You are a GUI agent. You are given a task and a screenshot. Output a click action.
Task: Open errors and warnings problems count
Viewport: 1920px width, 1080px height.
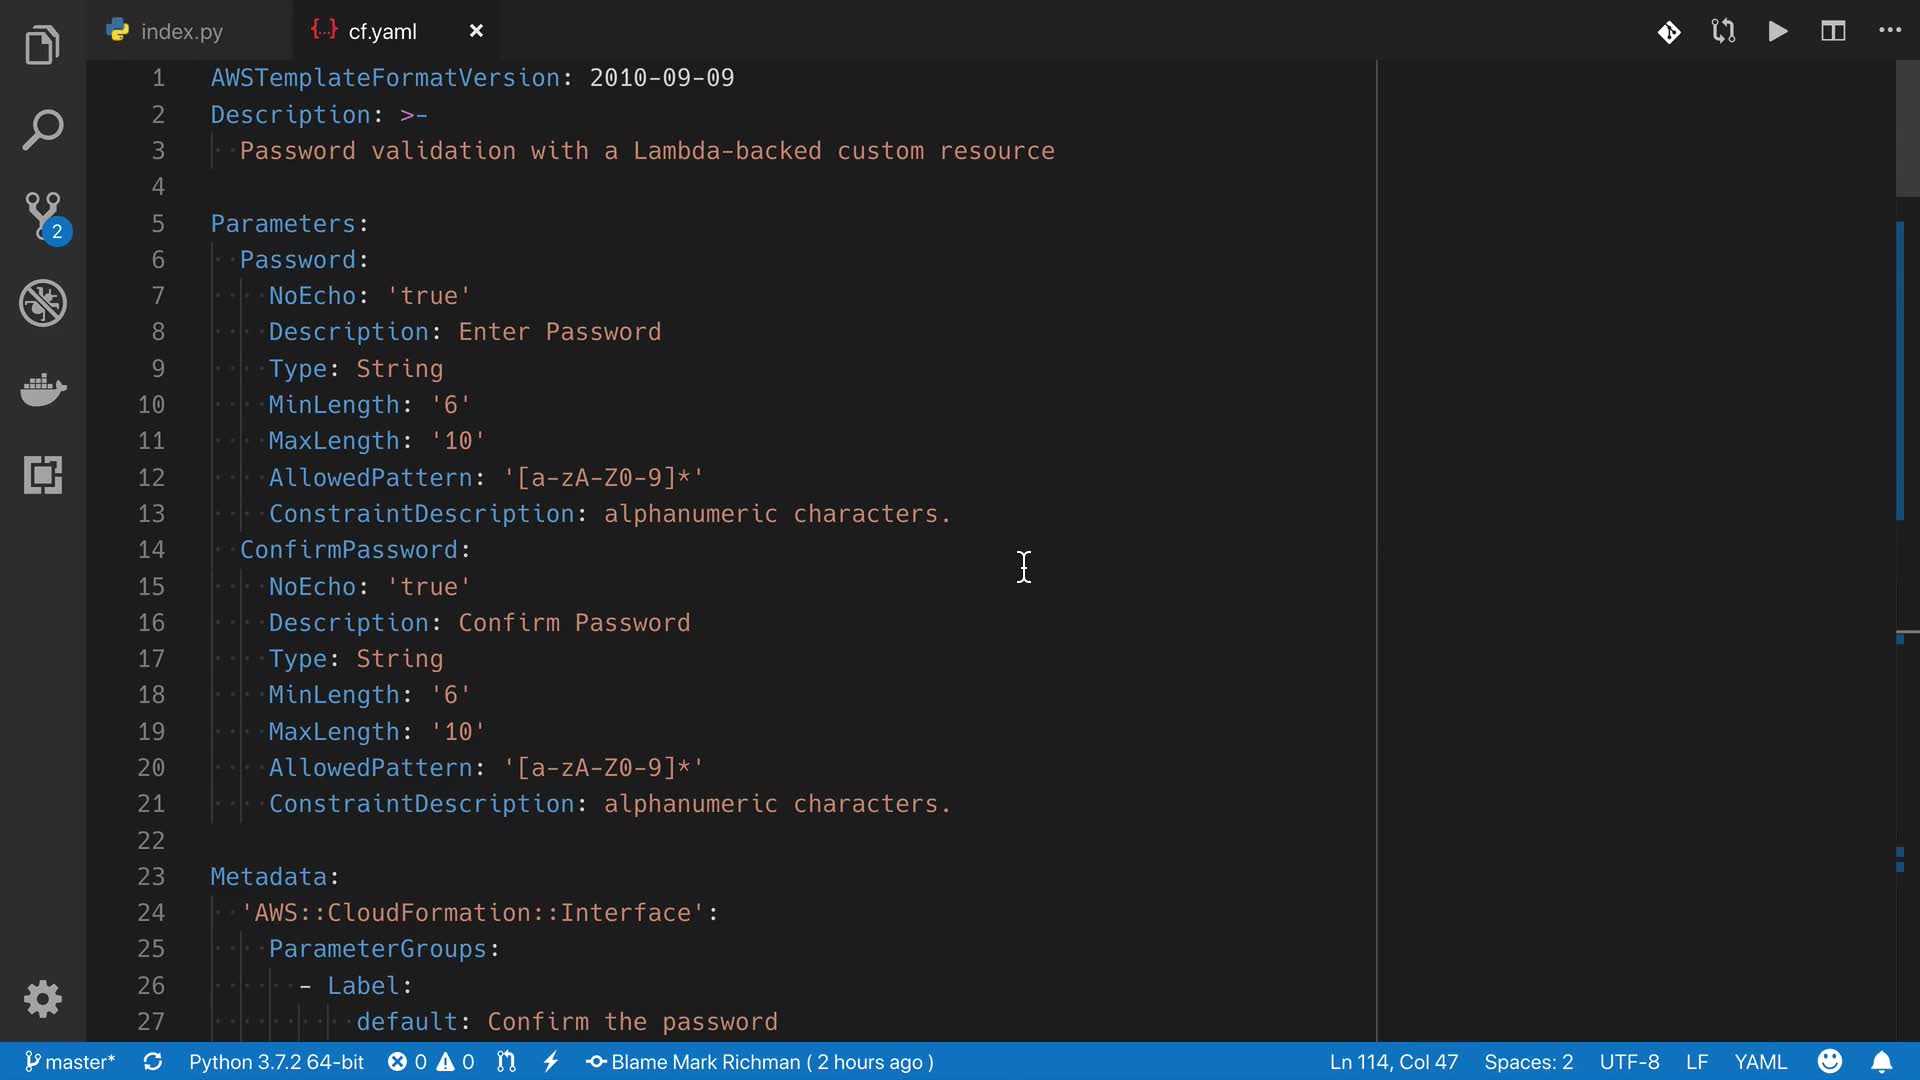pos(431,1062)
